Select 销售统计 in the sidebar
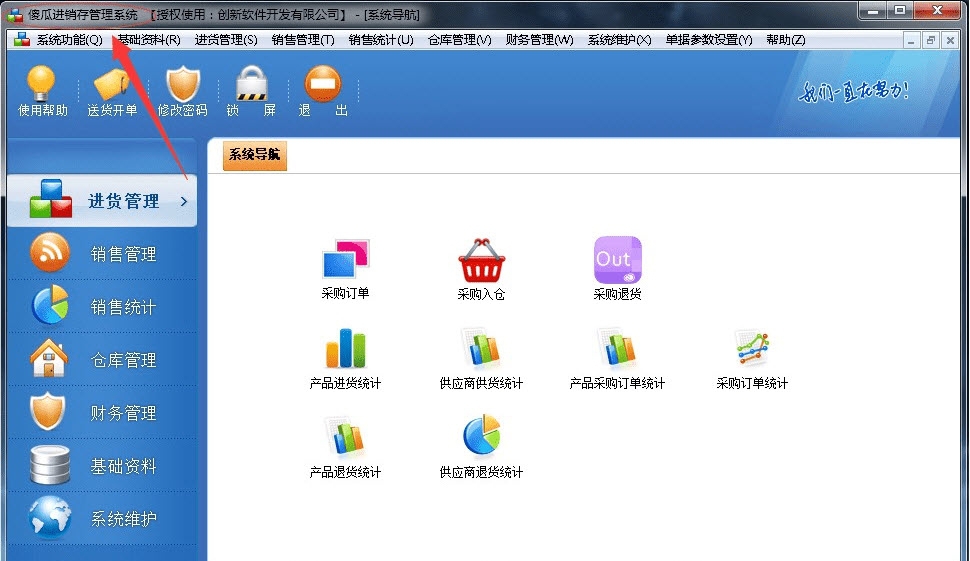Image resolution: width=970 pixels, height=561 pixels. [102, 307]
